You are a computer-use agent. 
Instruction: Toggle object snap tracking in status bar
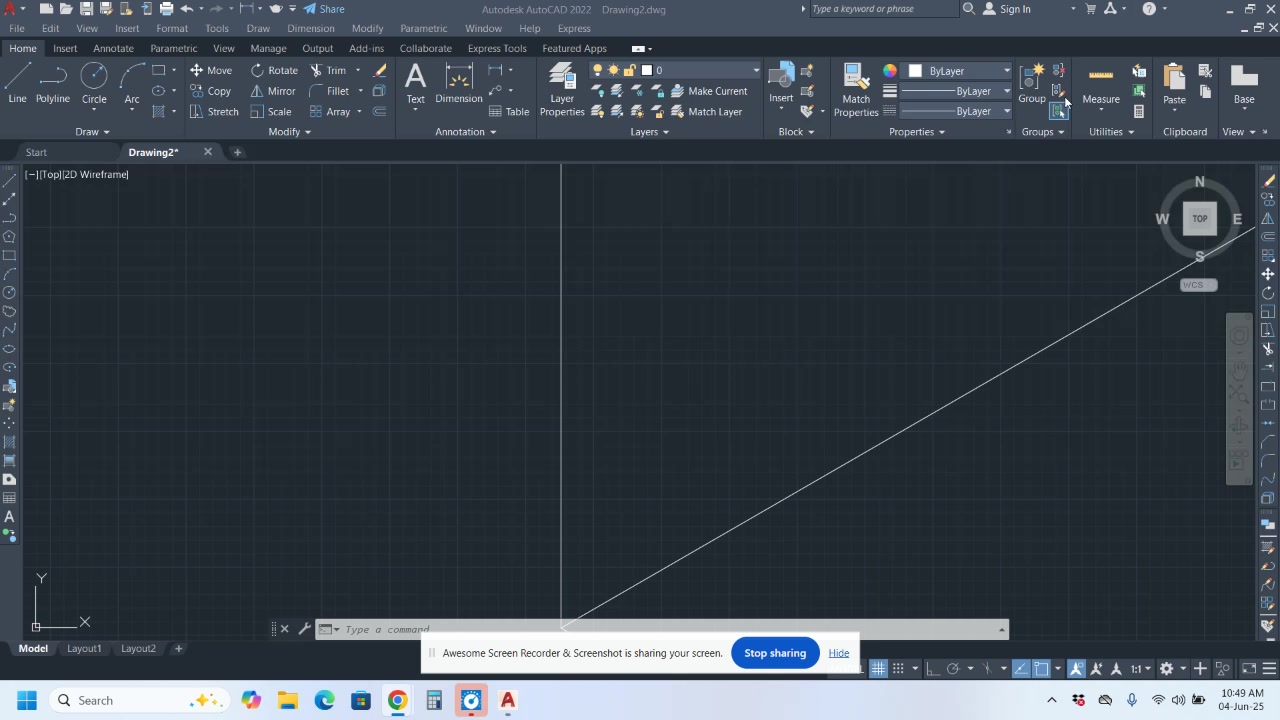coord(1021,669)
